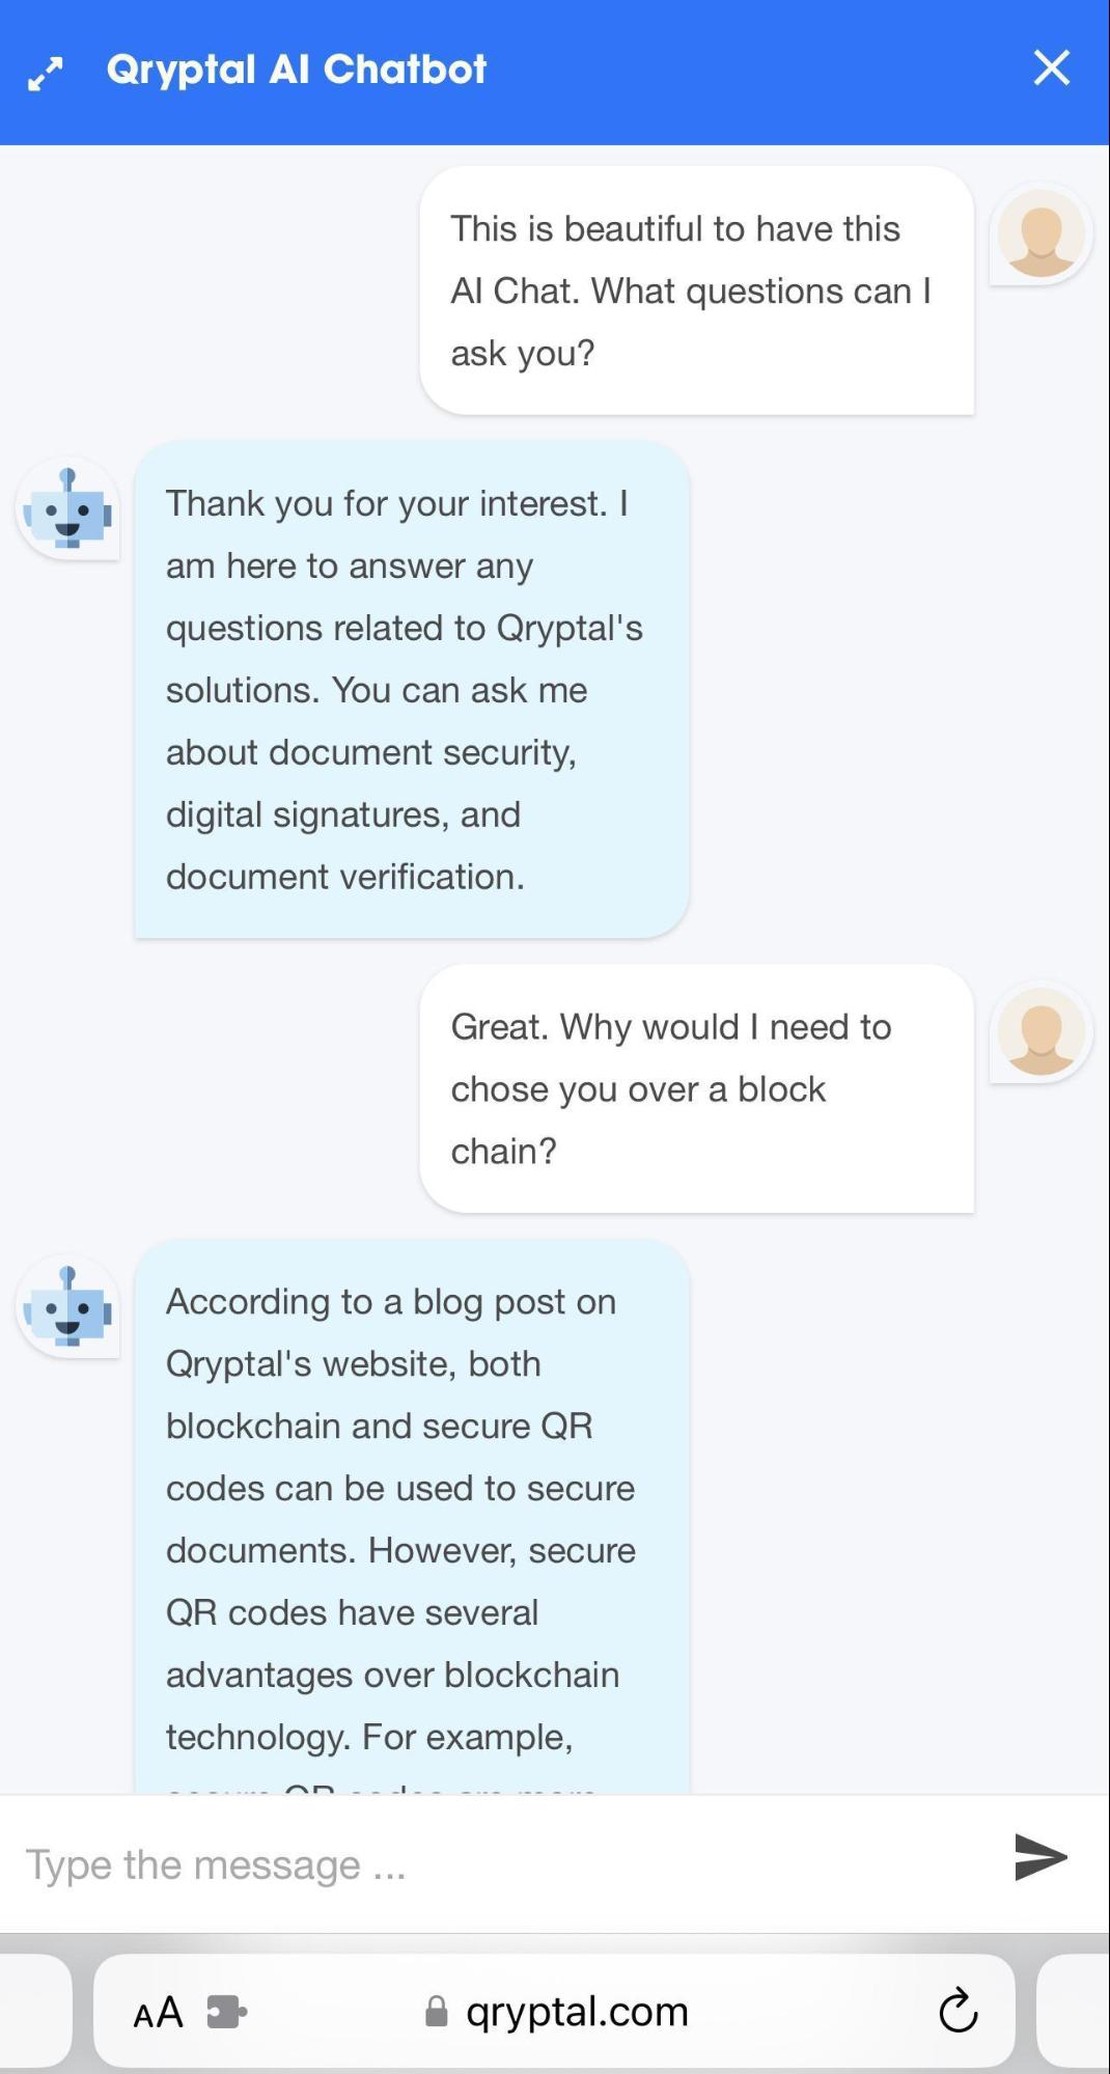Tap the user avatar near the first question
Screen dimensions: 1110x2074
1039,233
